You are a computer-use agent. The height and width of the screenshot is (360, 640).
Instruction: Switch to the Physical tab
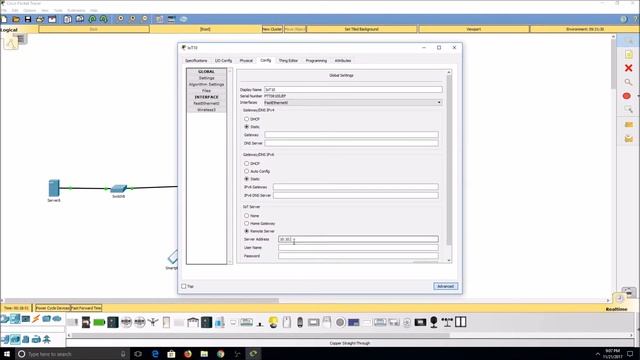tap(246, 60)
